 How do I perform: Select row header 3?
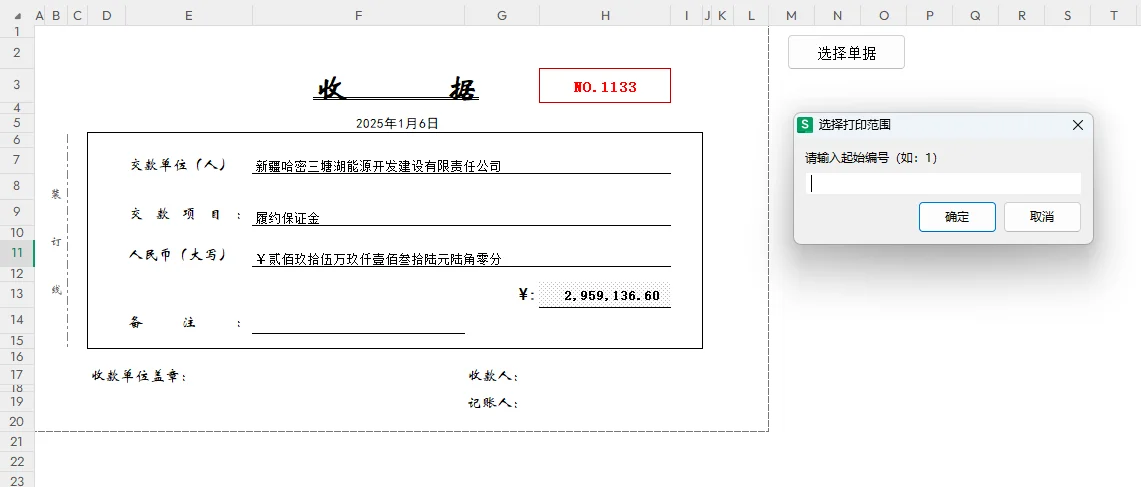coord(17,85)
